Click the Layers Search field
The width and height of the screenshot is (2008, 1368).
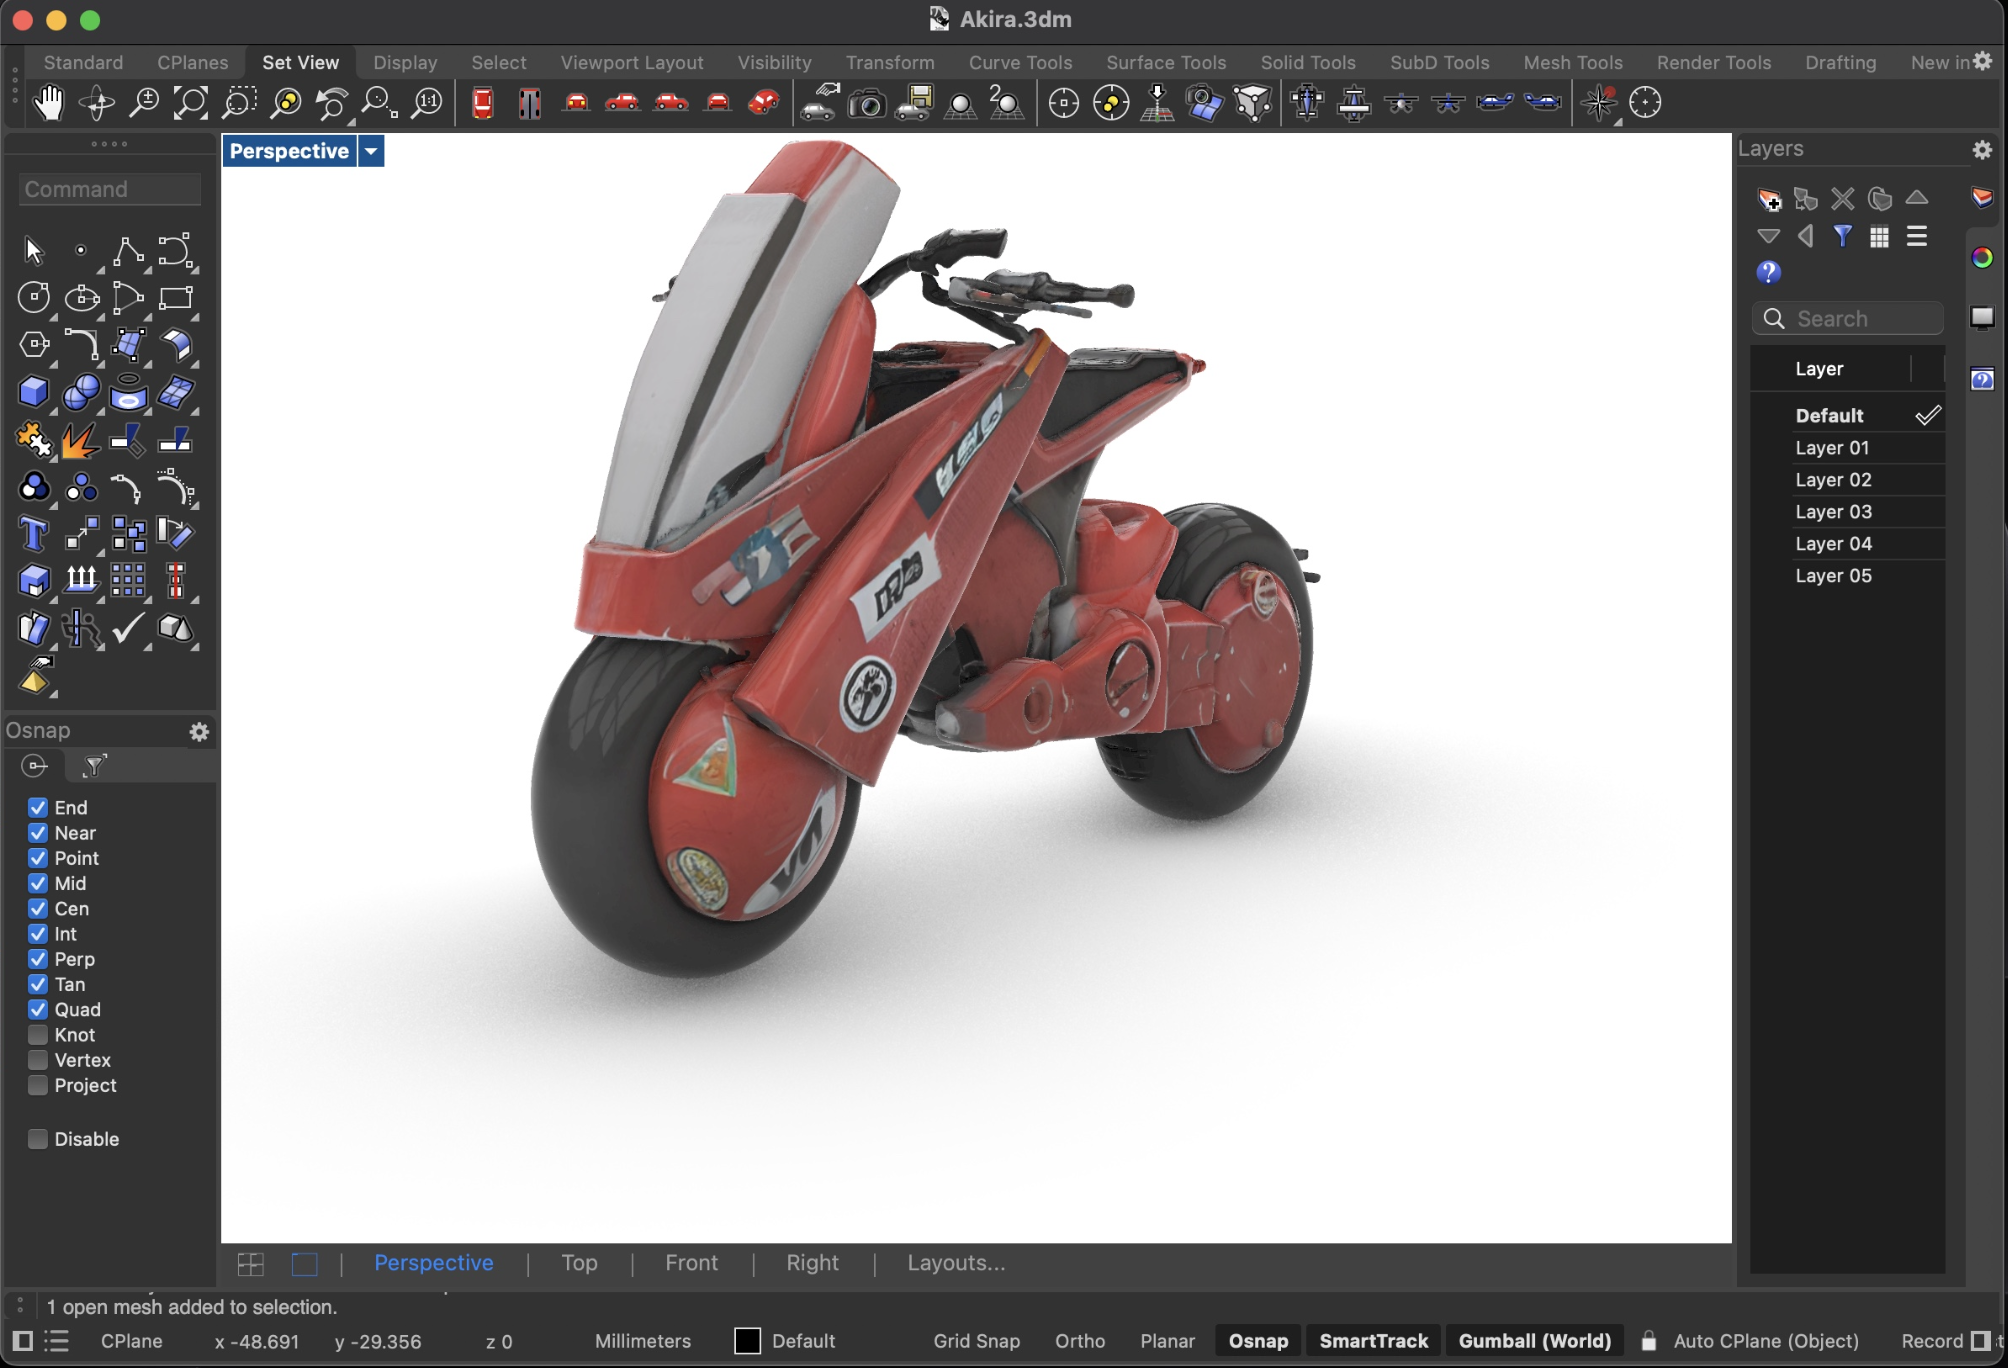tap(1847, 319)
